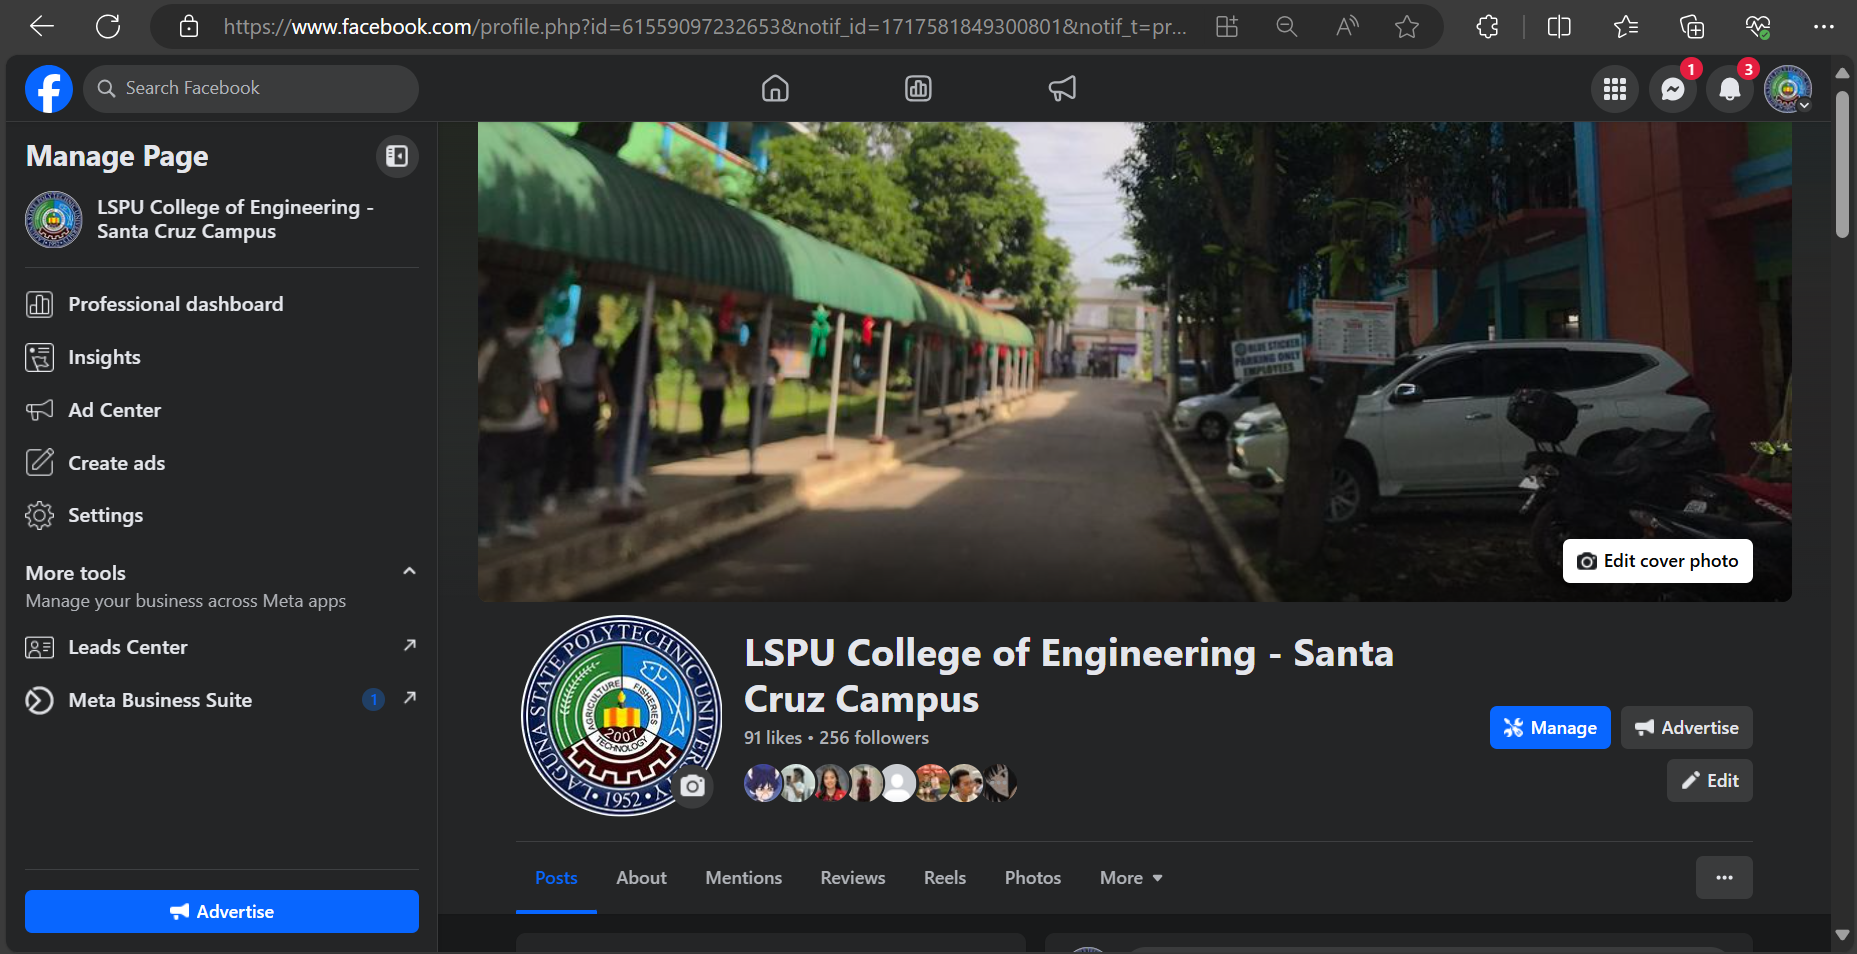This screenshot has width=1857, height=954.
Task: Open the Messenger chats icon
Action: pos(1673,89)
